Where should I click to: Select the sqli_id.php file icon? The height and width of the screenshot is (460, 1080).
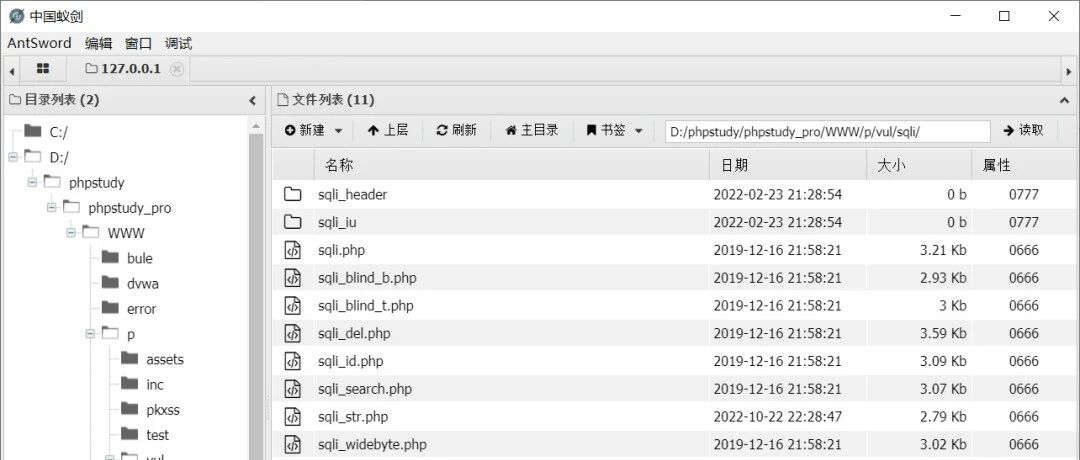click(x=293, y=361)
